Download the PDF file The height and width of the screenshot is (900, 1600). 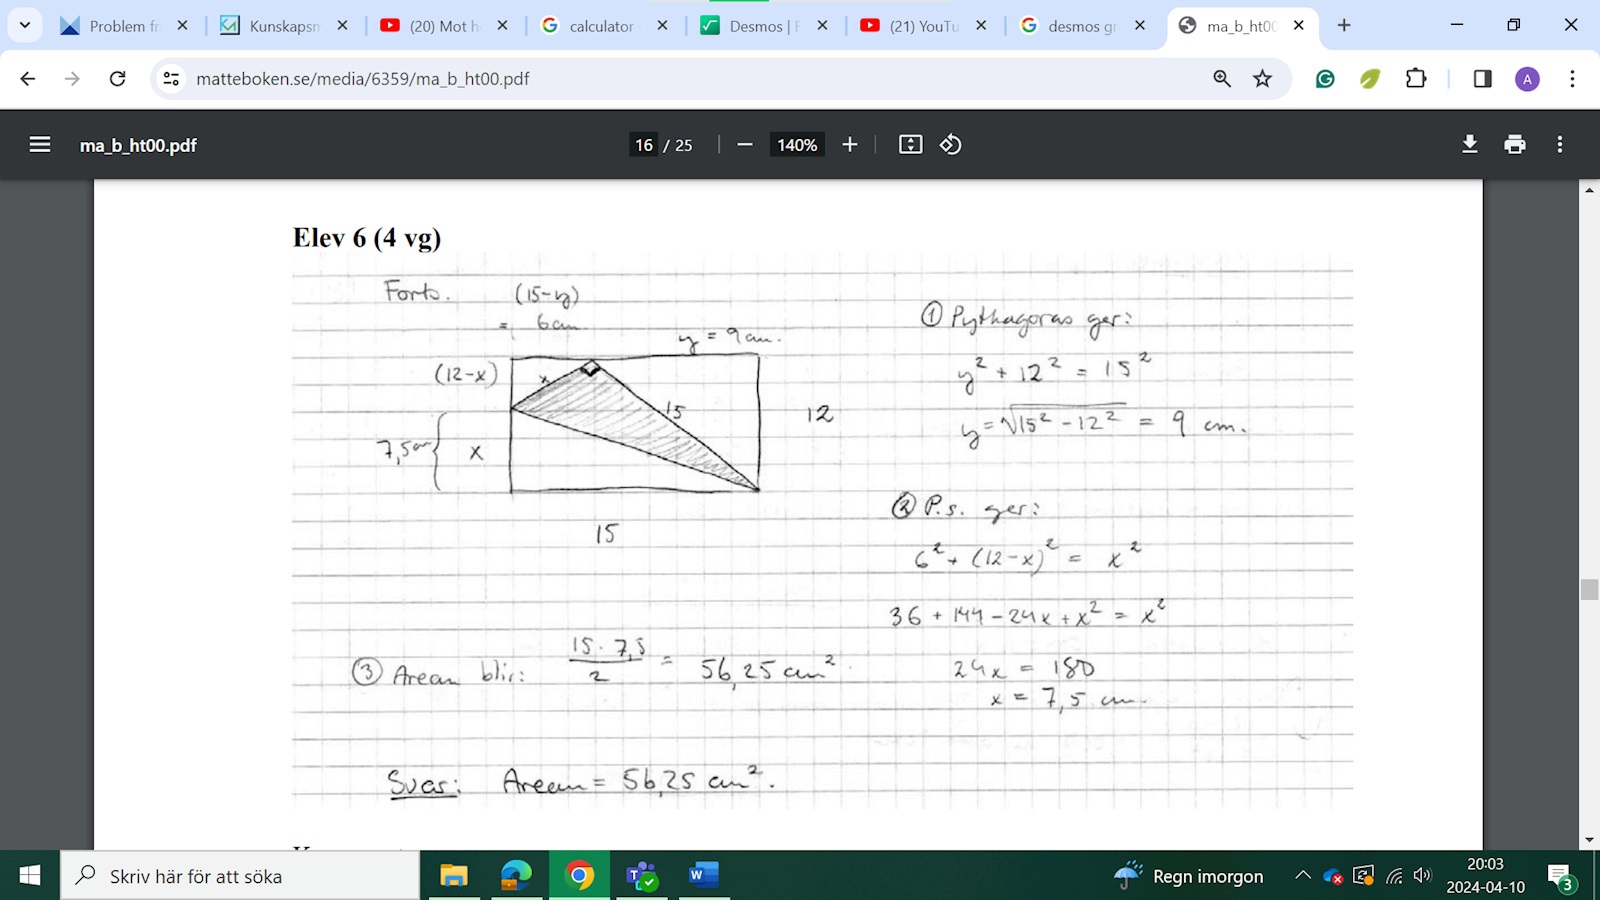coord(1469,145)
